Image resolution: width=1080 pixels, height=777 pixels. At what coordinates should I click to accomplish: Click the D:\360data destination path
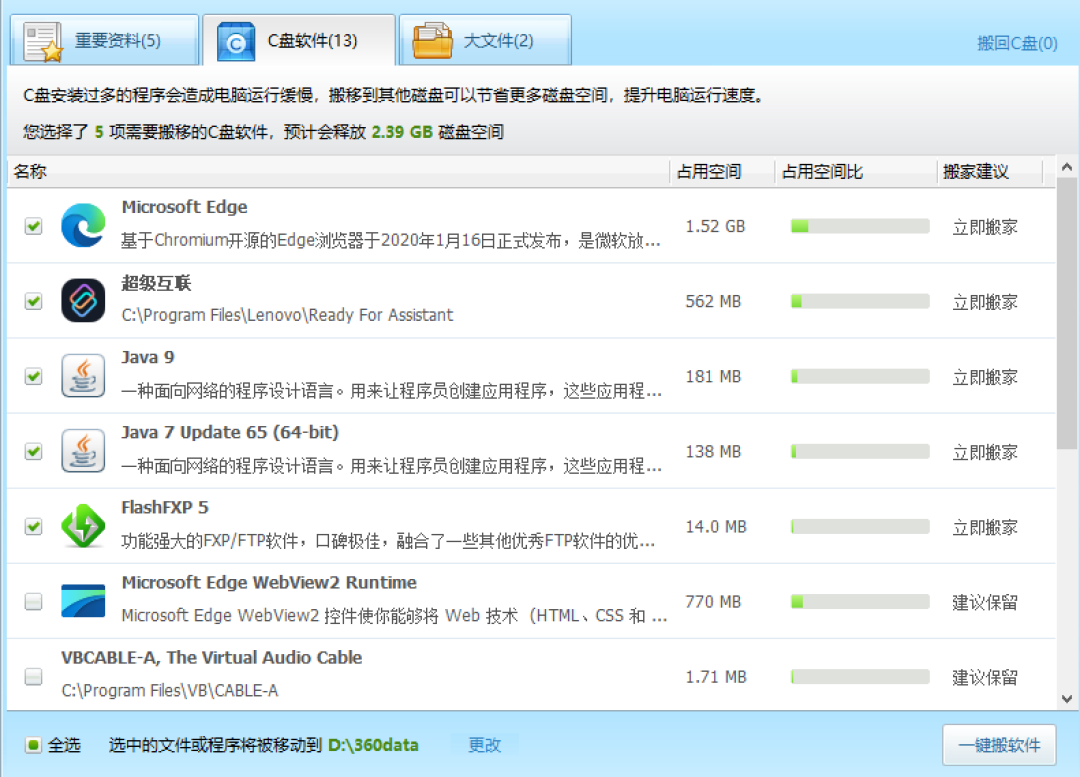tap(373, 745)
